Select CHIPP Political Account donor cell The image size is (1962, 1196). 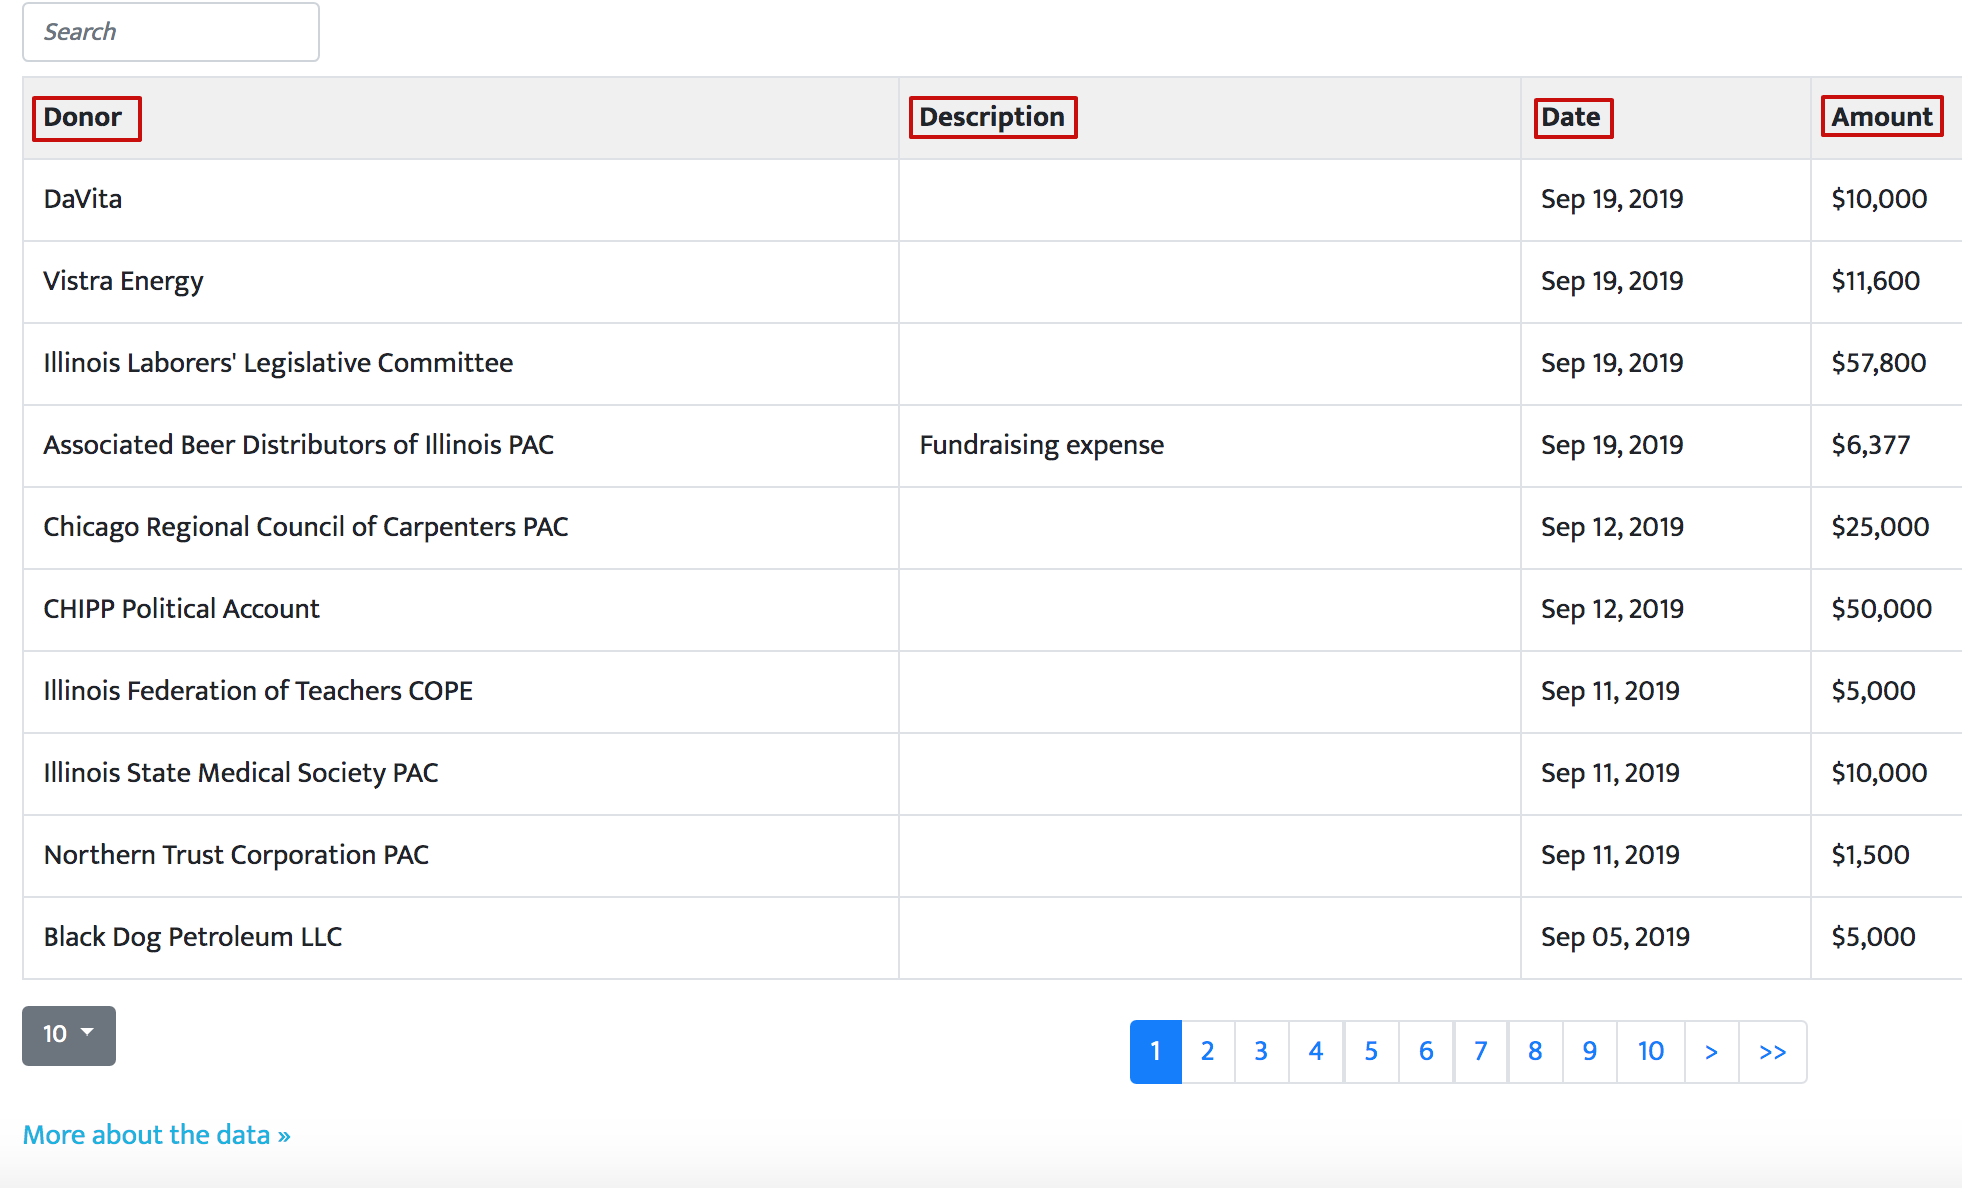point(461,610)
